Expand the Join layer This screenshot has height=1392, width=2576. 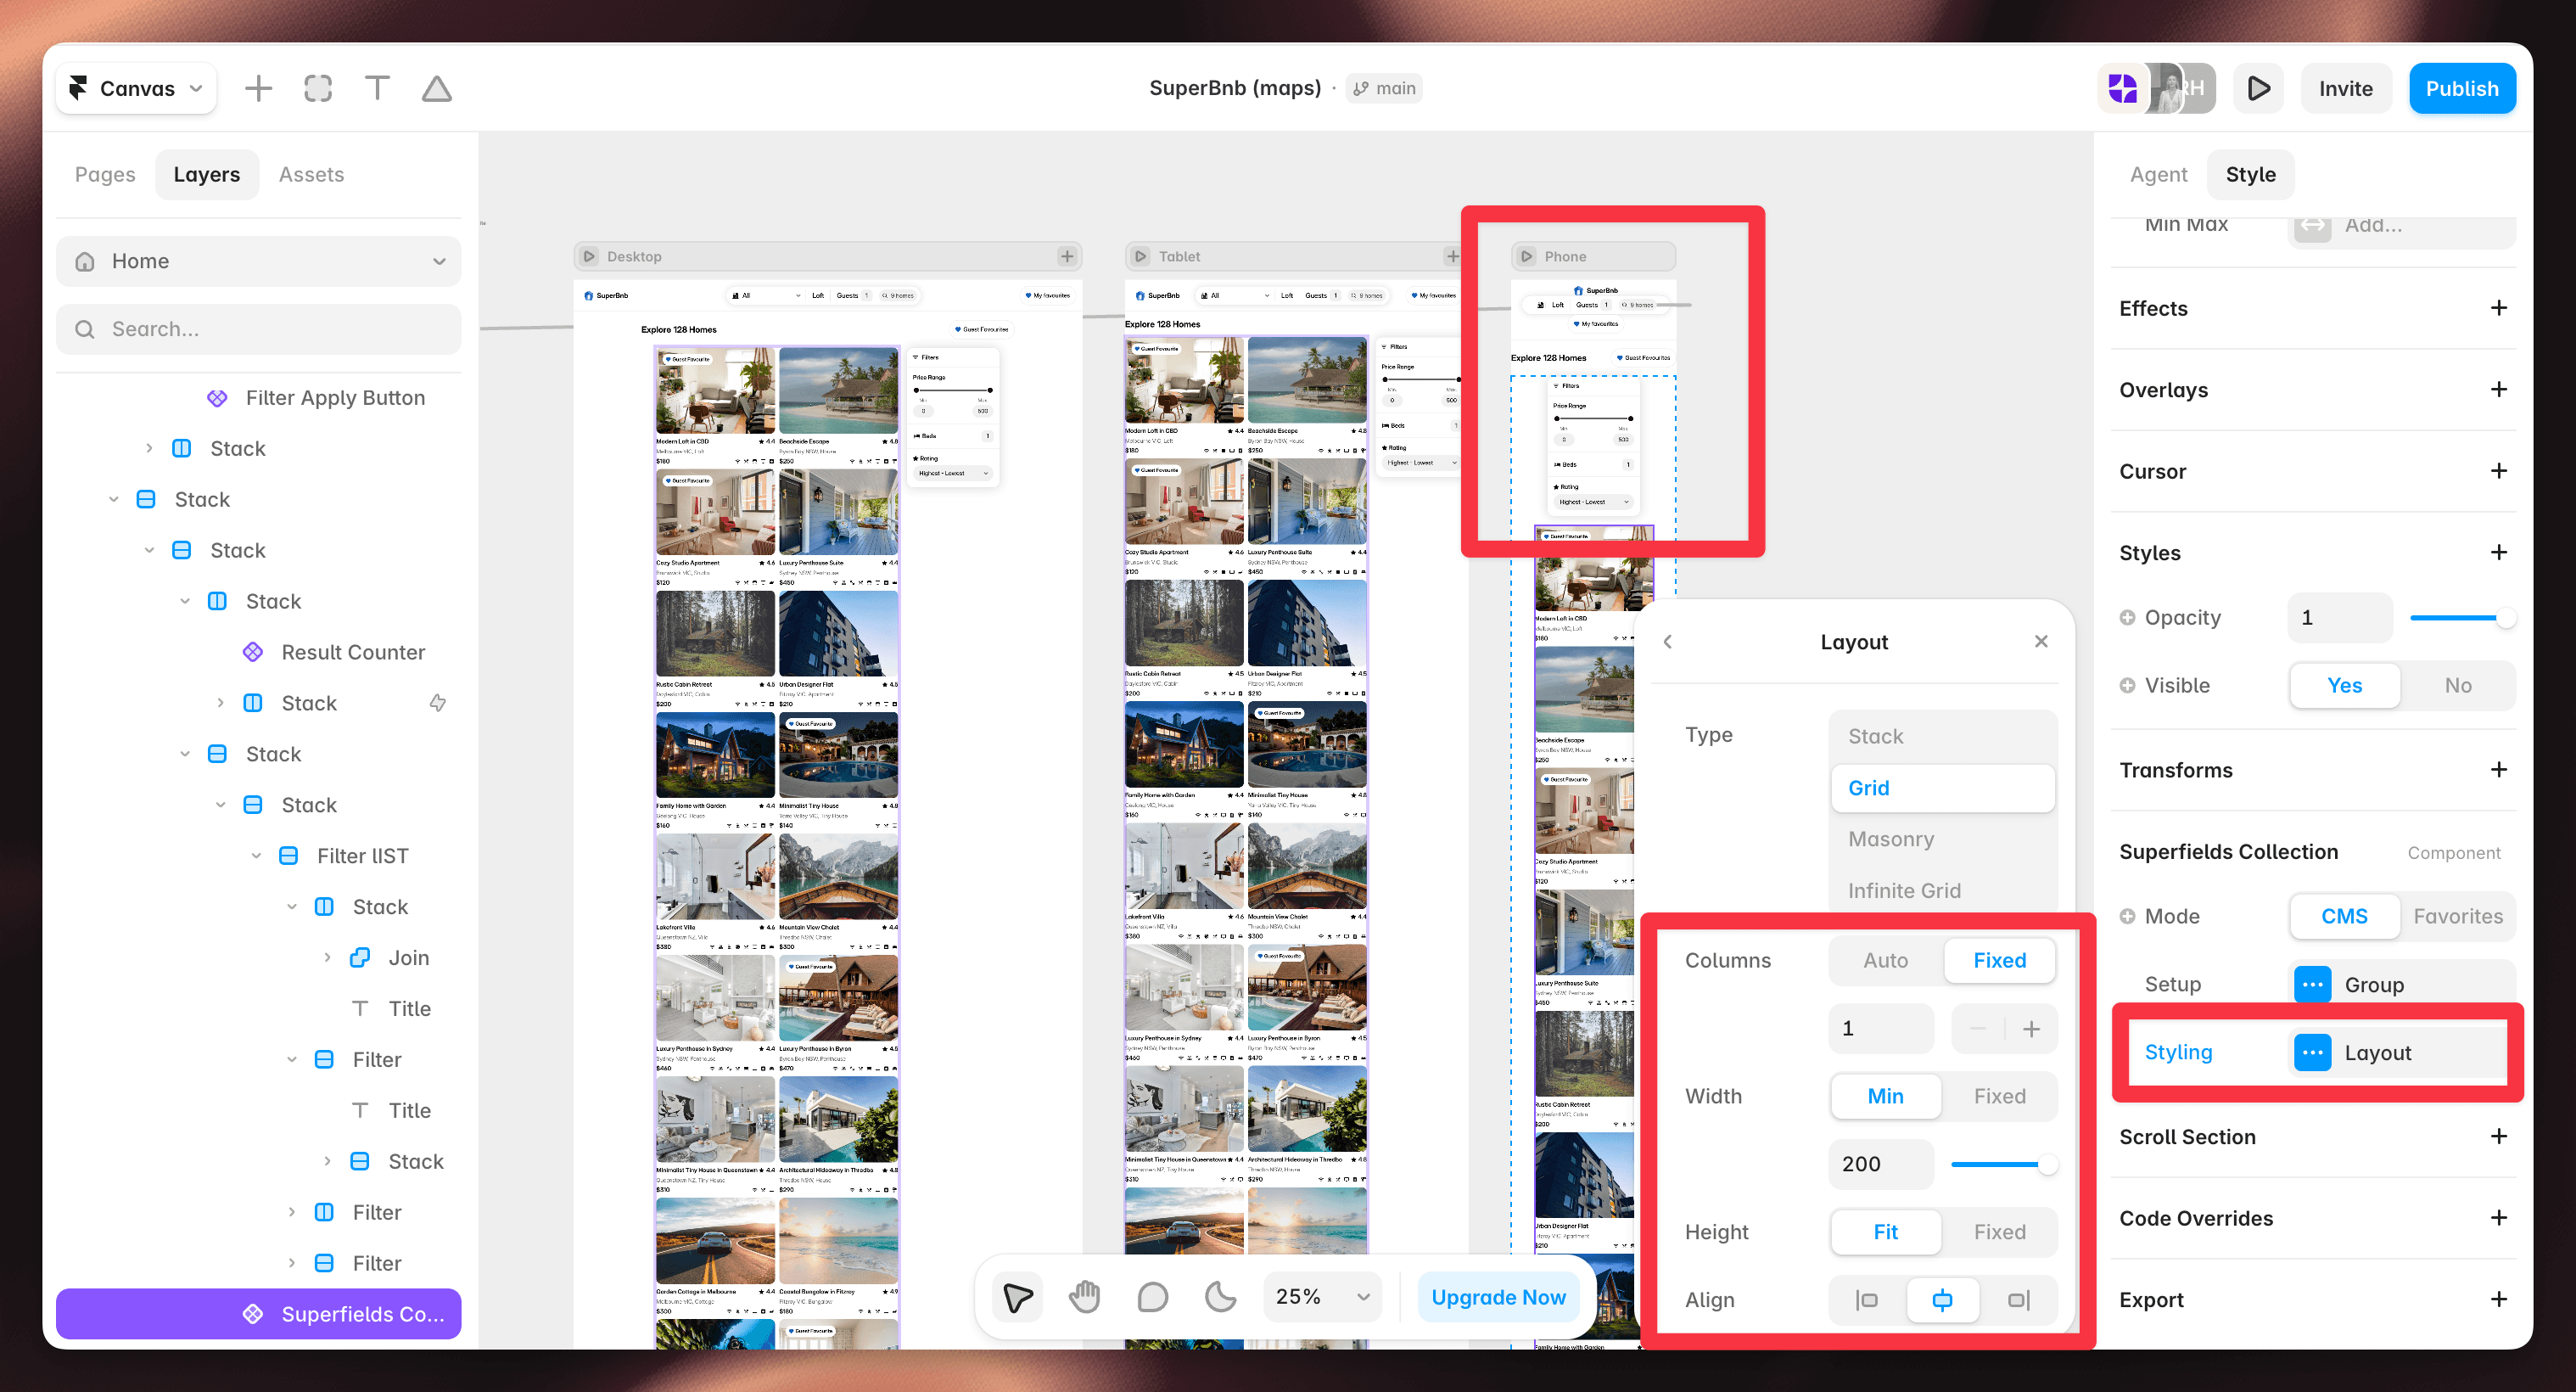pyautogui.click(x=327, y=958)
